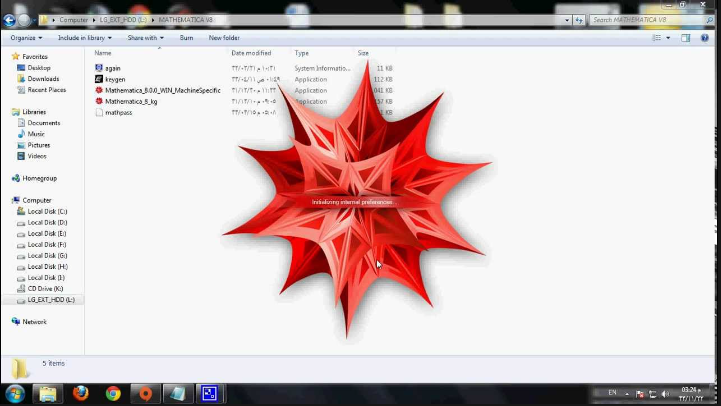
Task: Open the Videos library
Action: click(x=37, y=156)
